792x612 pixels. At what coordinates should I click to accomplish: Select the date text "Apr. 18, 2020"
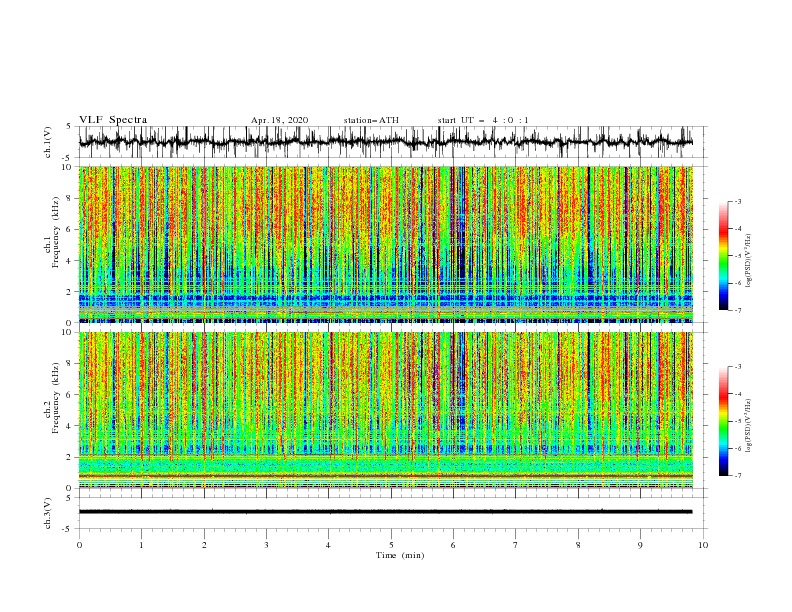[x=279, y=120]
